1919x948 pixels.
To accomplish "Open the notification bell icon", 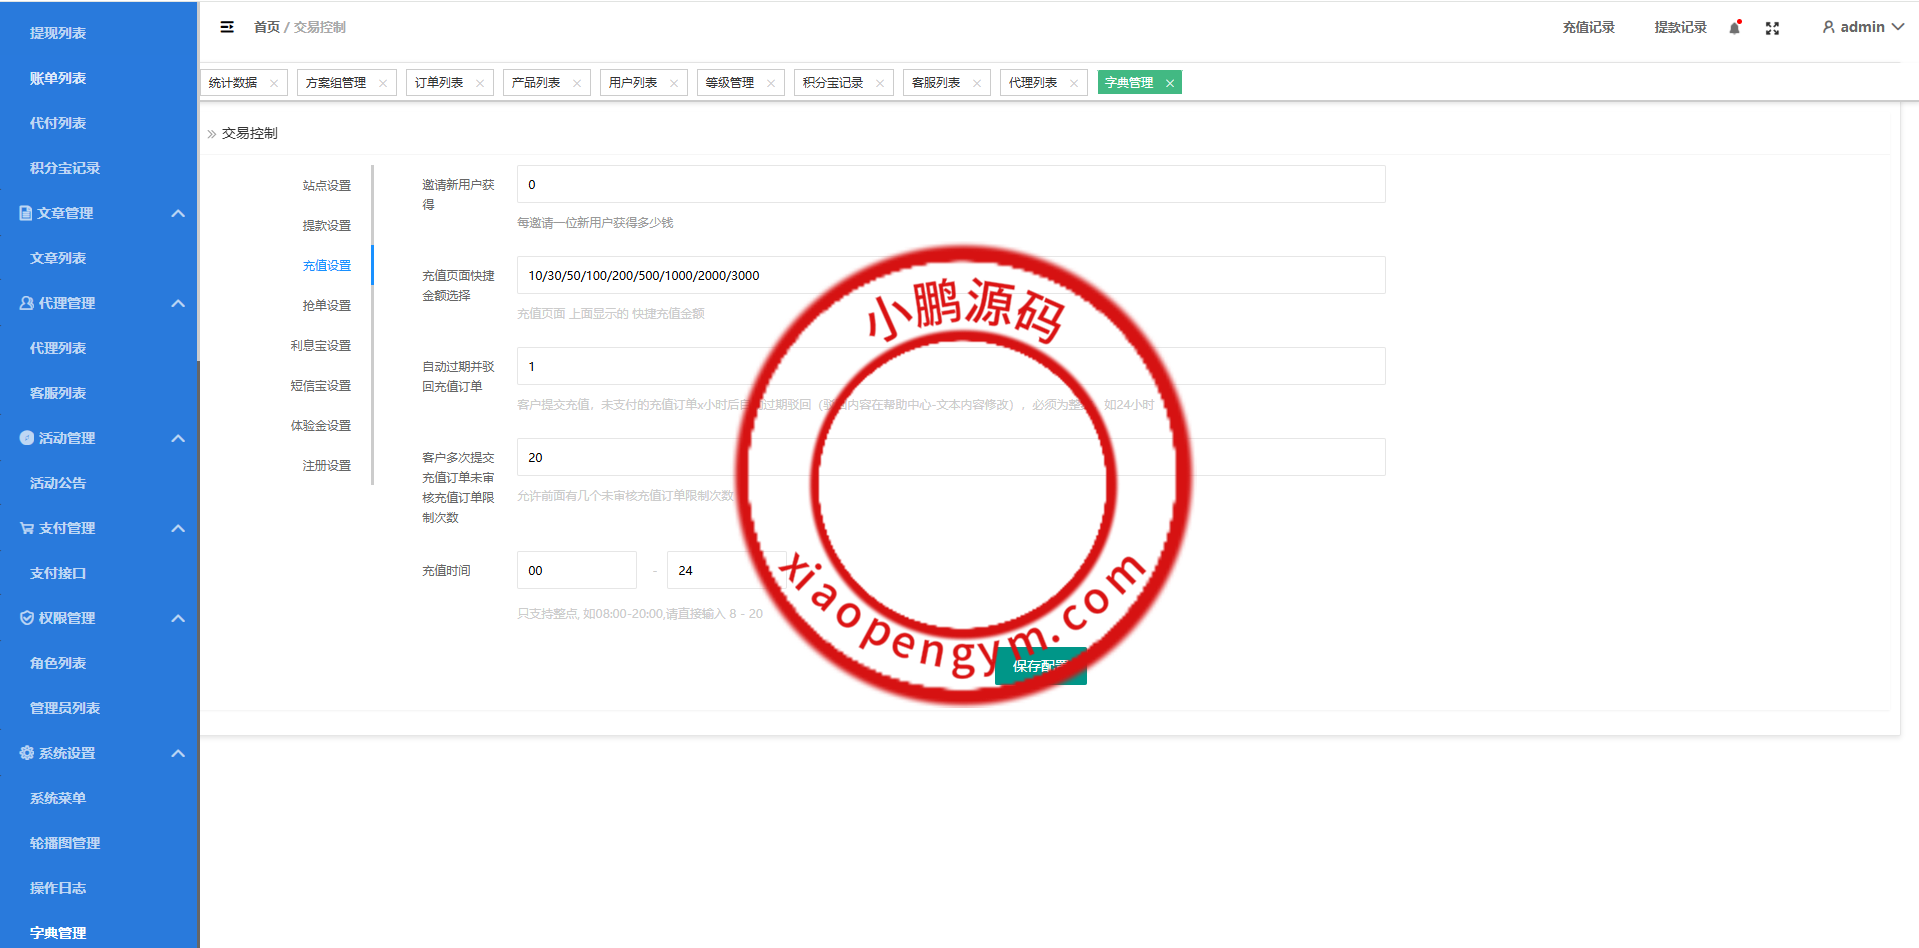I will click(1735, 28).
